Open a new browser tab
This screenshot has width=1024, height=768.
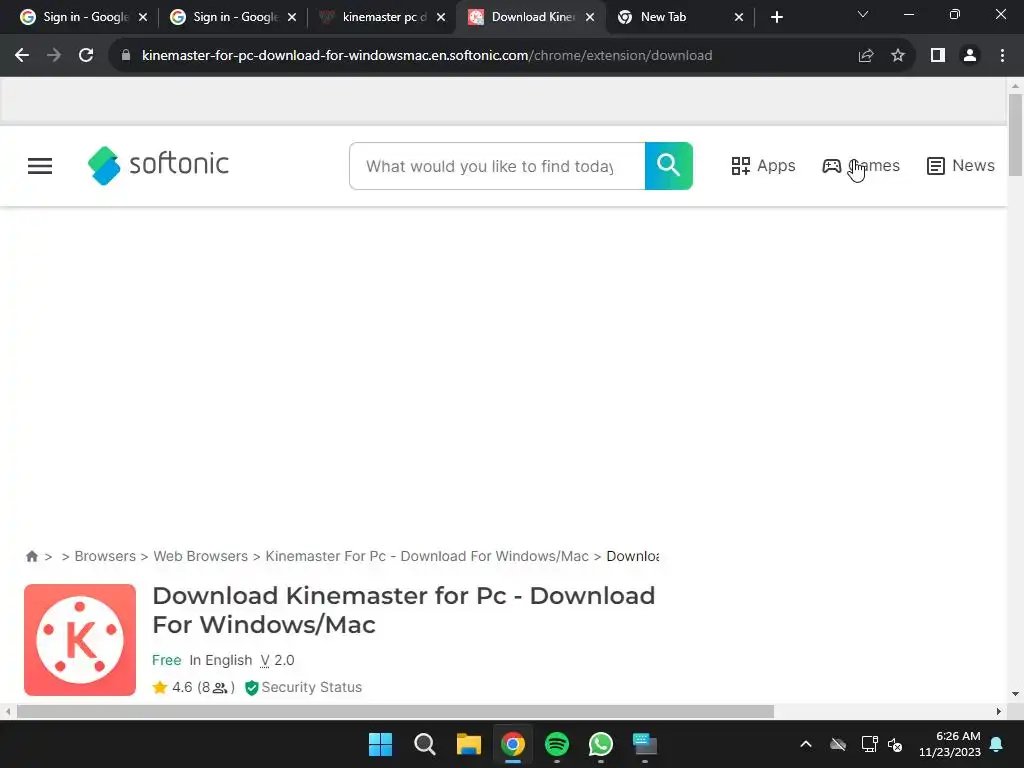(x=776, y=18)
